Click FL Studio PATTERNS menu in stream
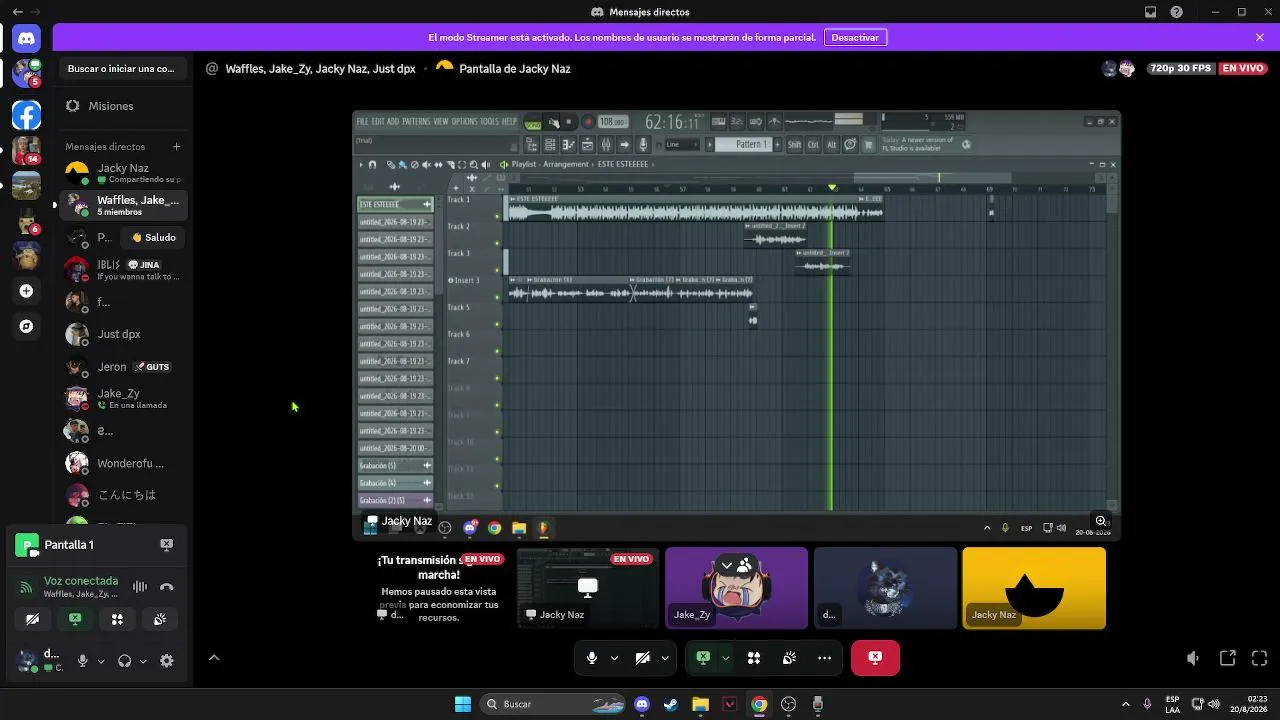Image resolution: width=1280 pixels, height=720 pixels. pyautogui.click(x=416, y=122)
